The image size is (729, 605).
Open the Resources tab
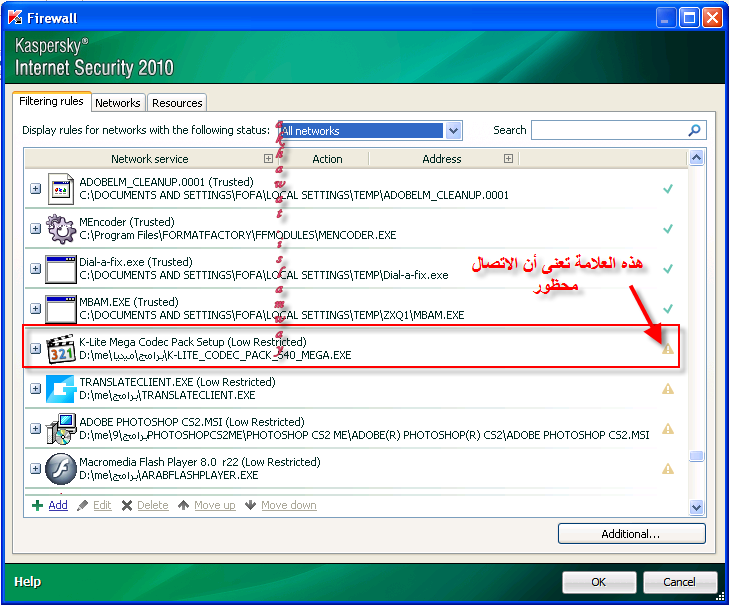[177, 103]
